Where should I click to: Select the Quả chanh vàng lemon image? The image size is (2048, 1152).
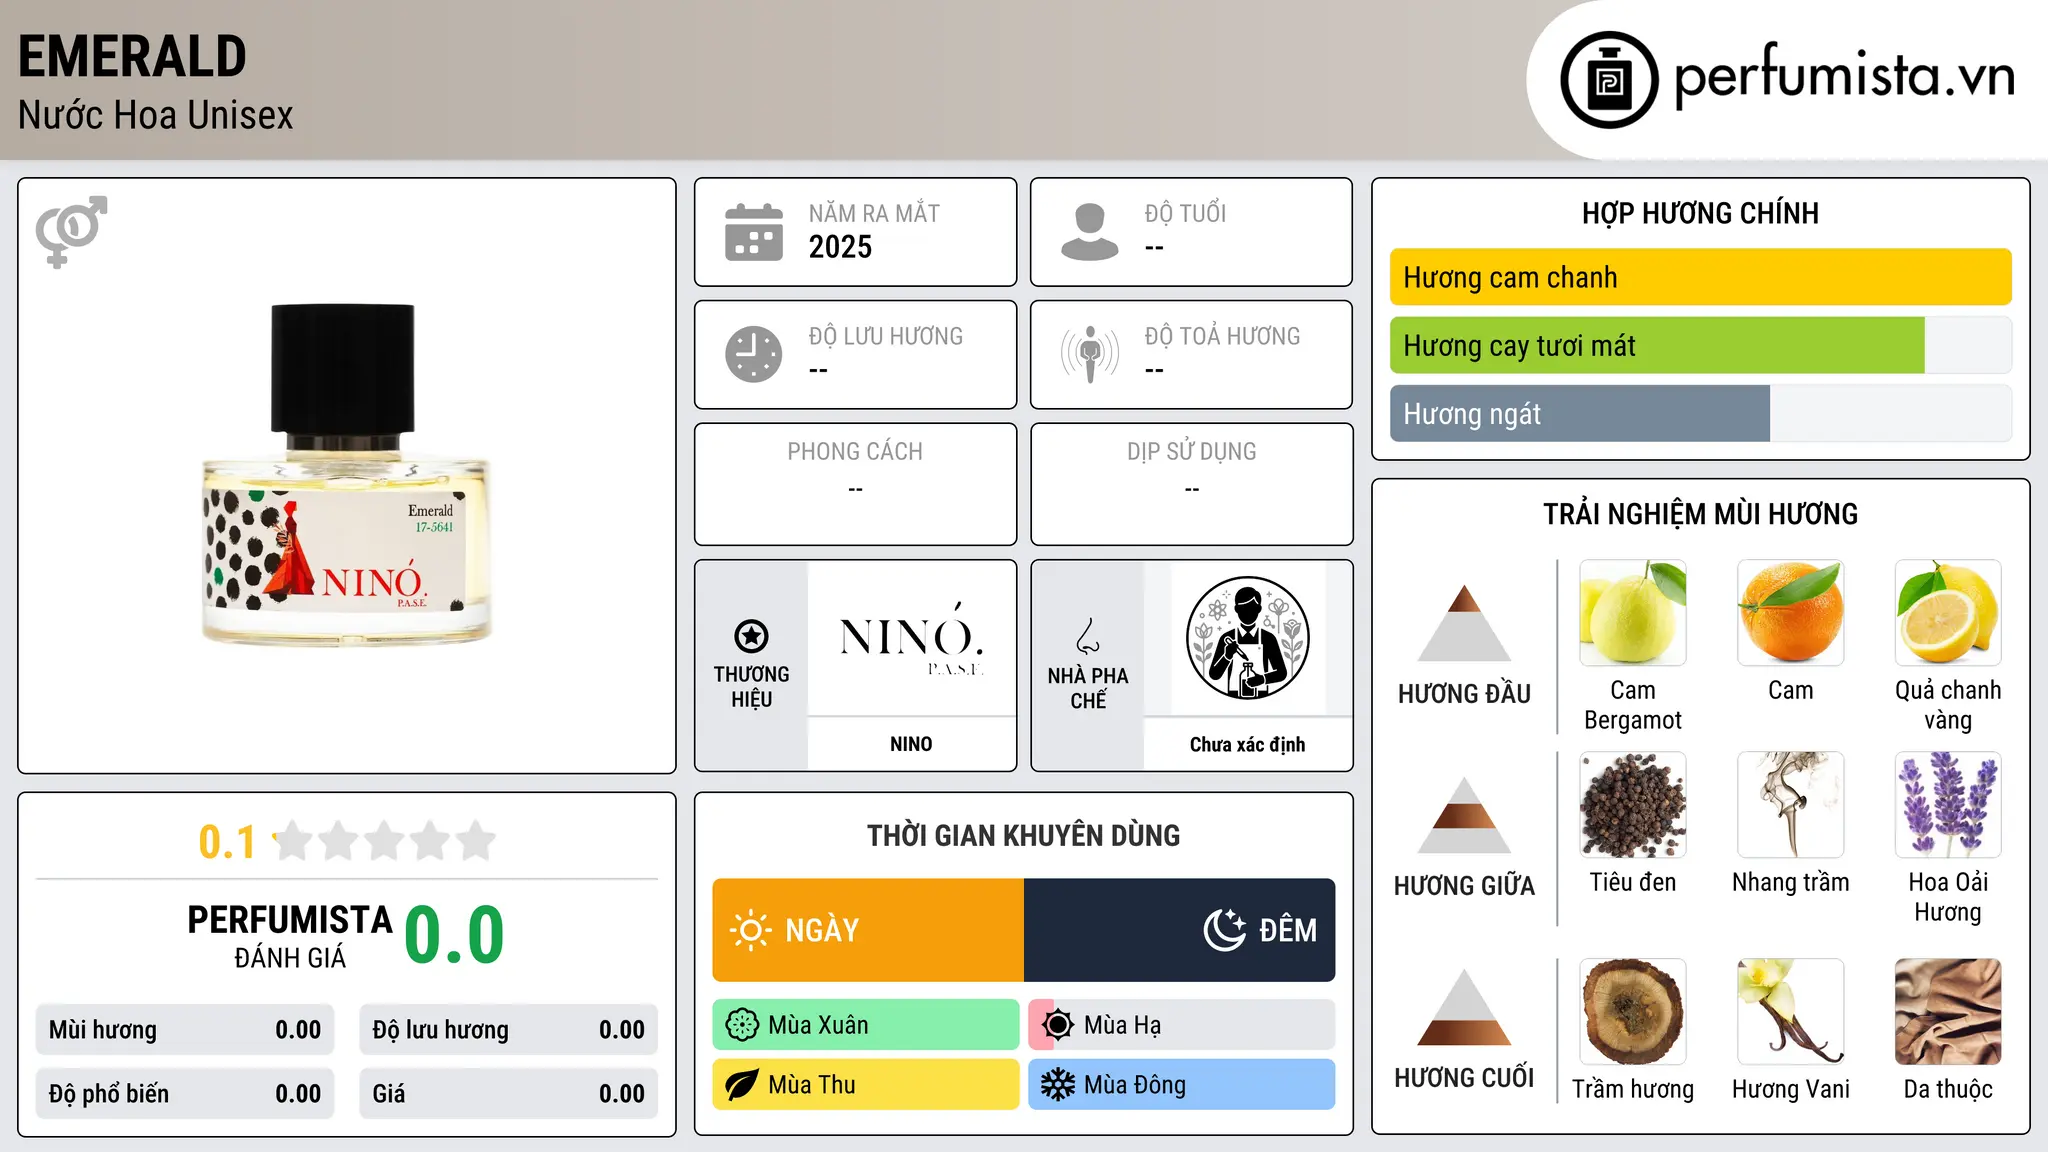pos(1948,613)
